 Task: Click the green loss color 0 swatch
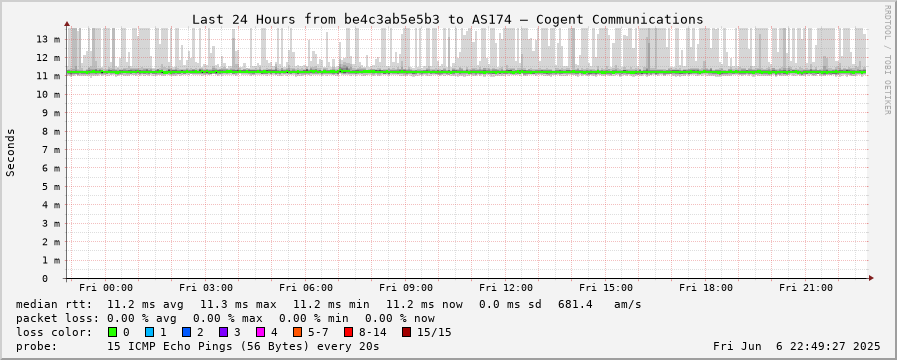pos(112,332)
